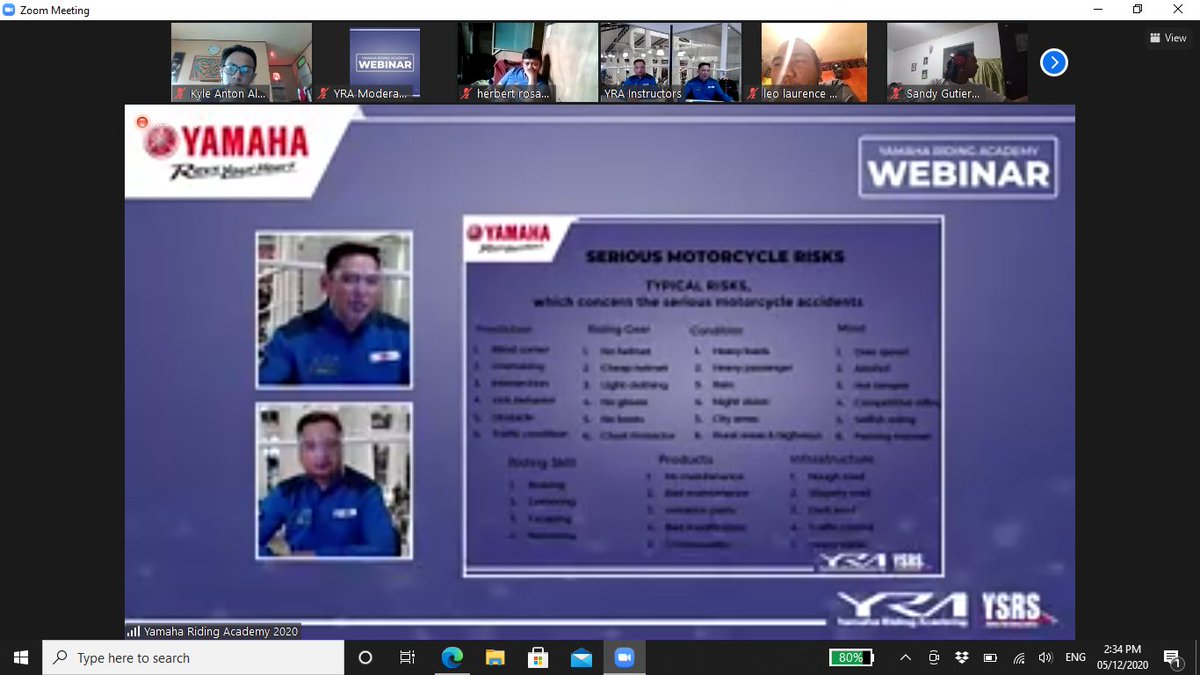Open Mail app from taskbar

(582, 657)
